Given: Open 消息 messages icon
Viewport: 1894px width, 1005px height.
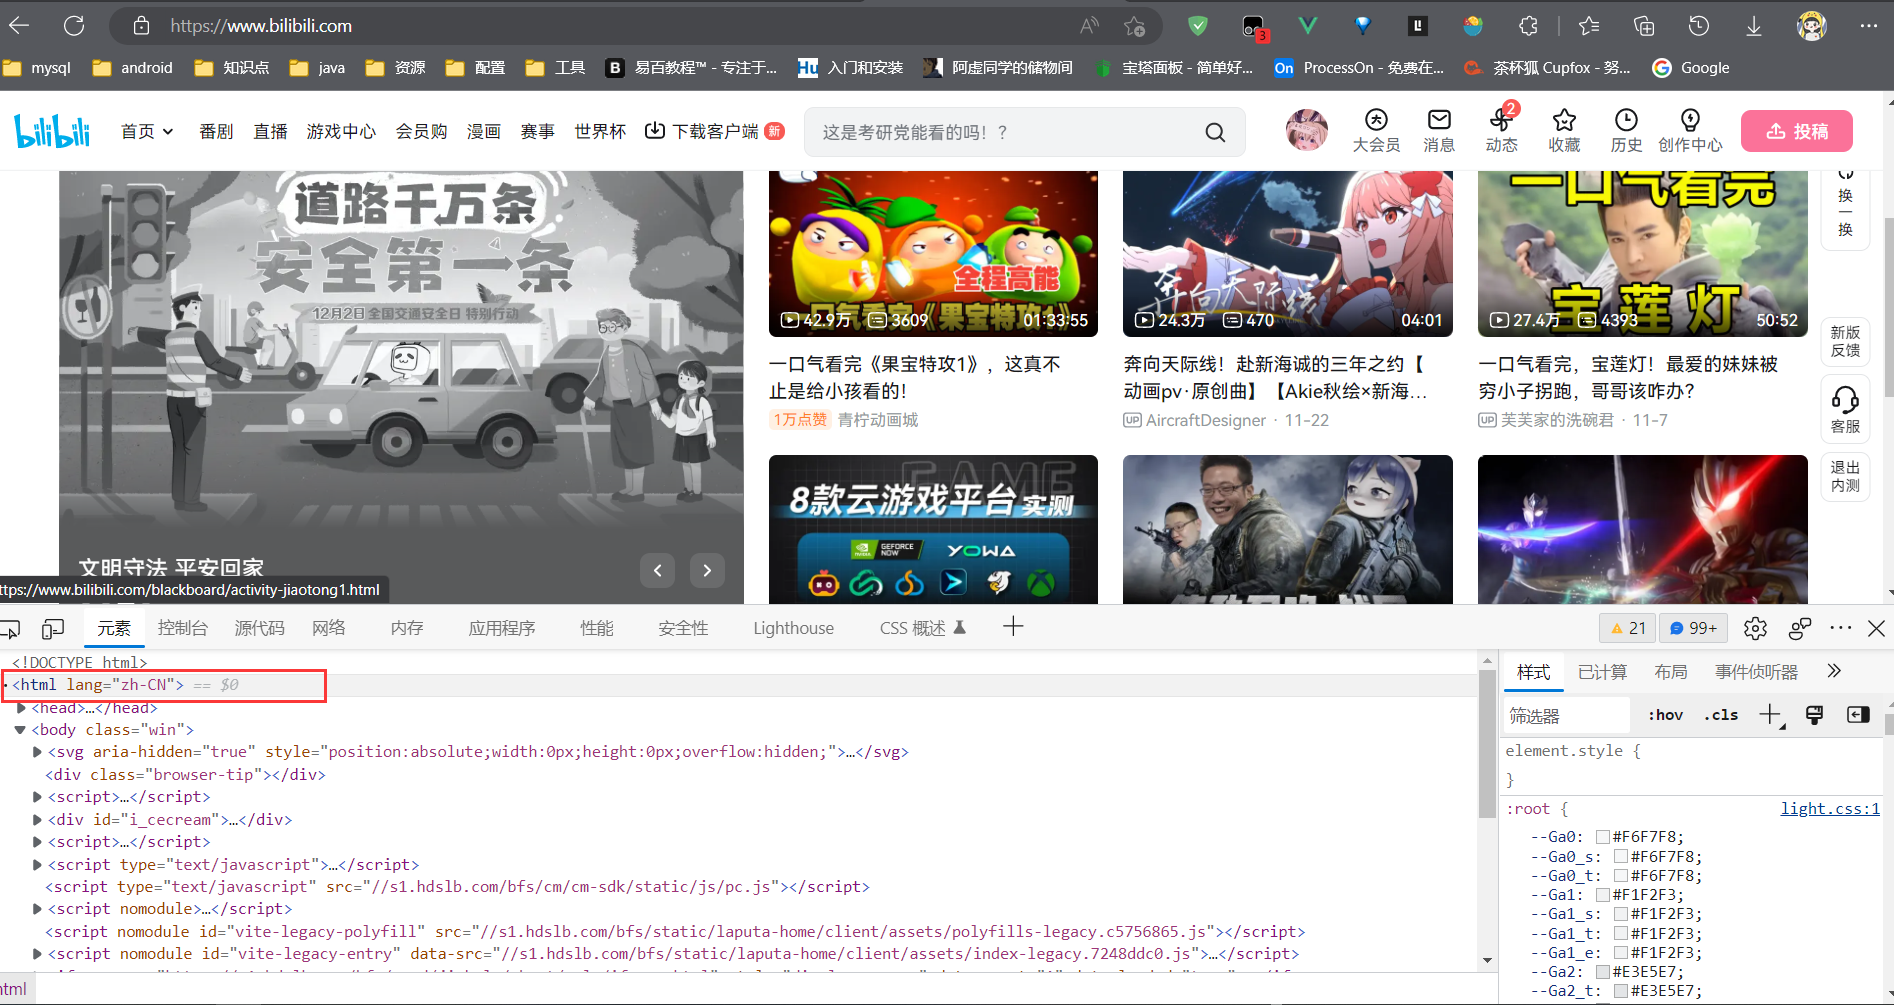Looking at the screenshot, I should click(x=1439, y=131).
